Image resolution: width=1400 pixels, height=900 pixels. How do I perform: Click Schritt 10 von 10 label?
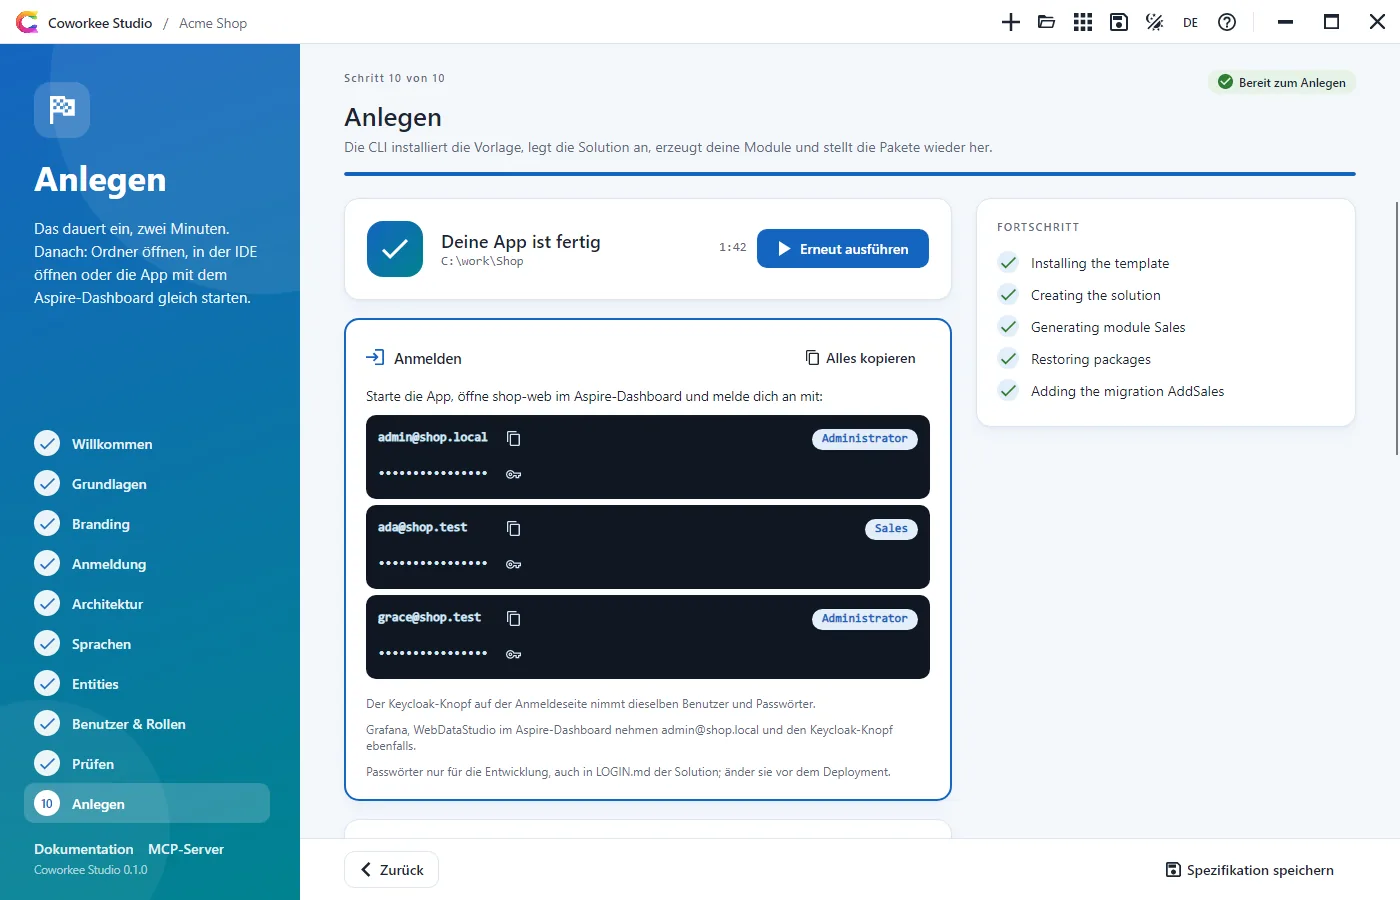pyautogui.click(x=394, y=78)
